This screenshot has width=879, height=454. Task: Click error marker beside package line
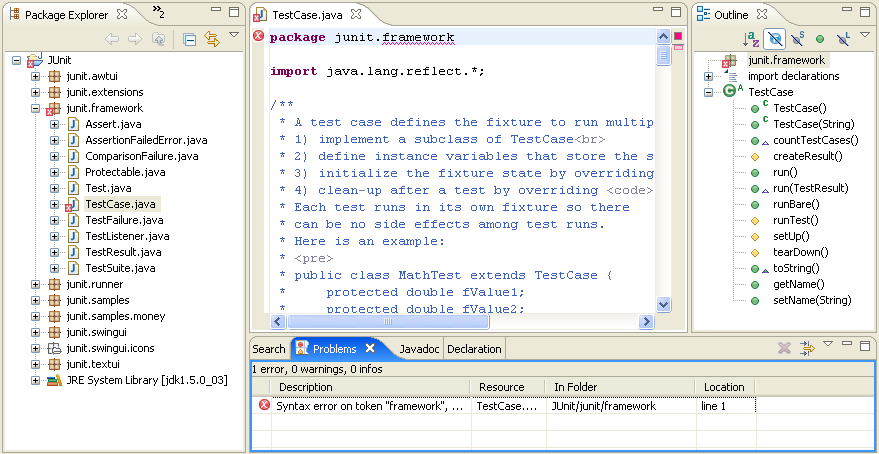point(258,36)
